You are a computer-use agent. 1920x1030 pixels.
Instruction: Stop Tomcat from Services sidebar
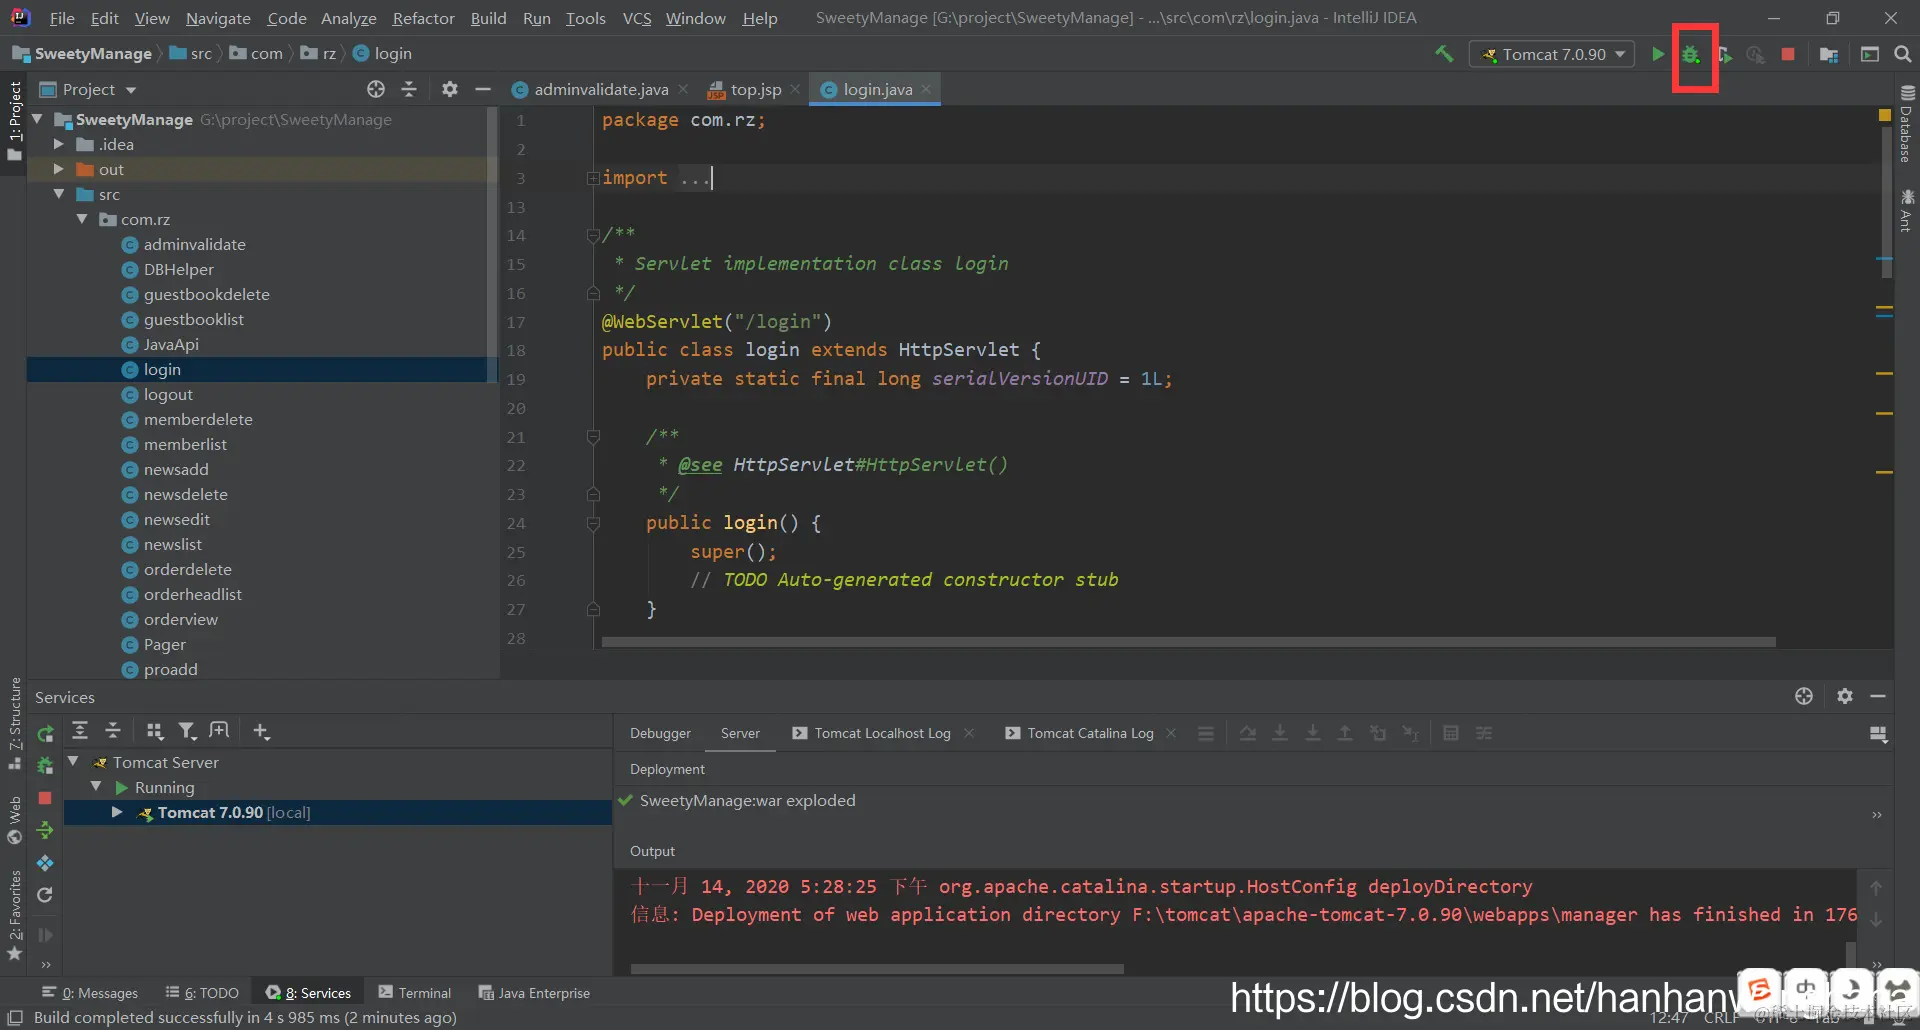(x=45, y=798)
